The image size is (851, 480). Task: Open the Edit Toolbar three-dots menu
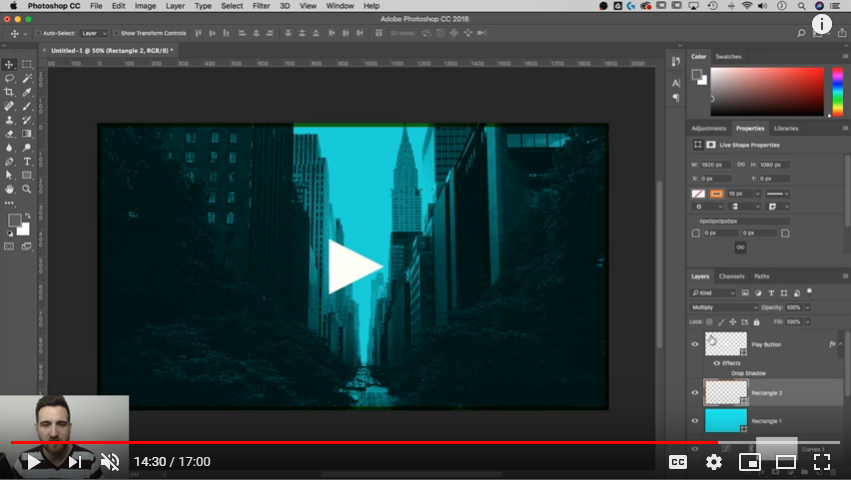coord(9,203)
